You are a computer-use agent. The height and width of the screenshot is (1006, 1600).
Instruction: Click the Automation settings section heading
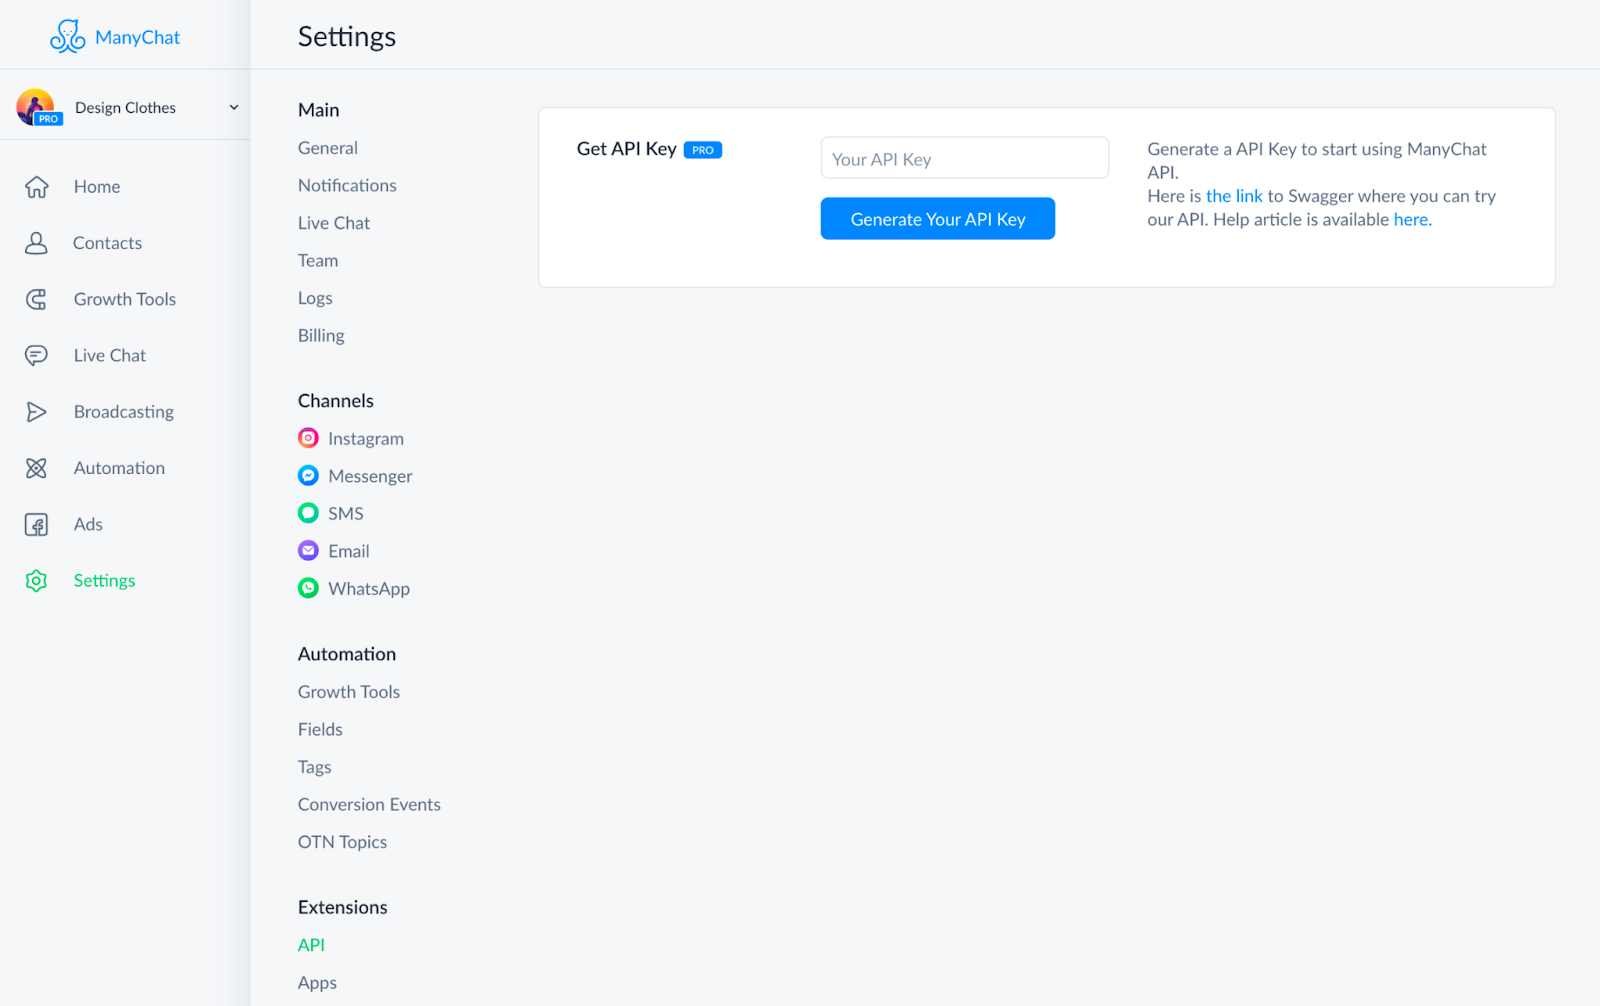pyautogui.click(x=347, y=654)
